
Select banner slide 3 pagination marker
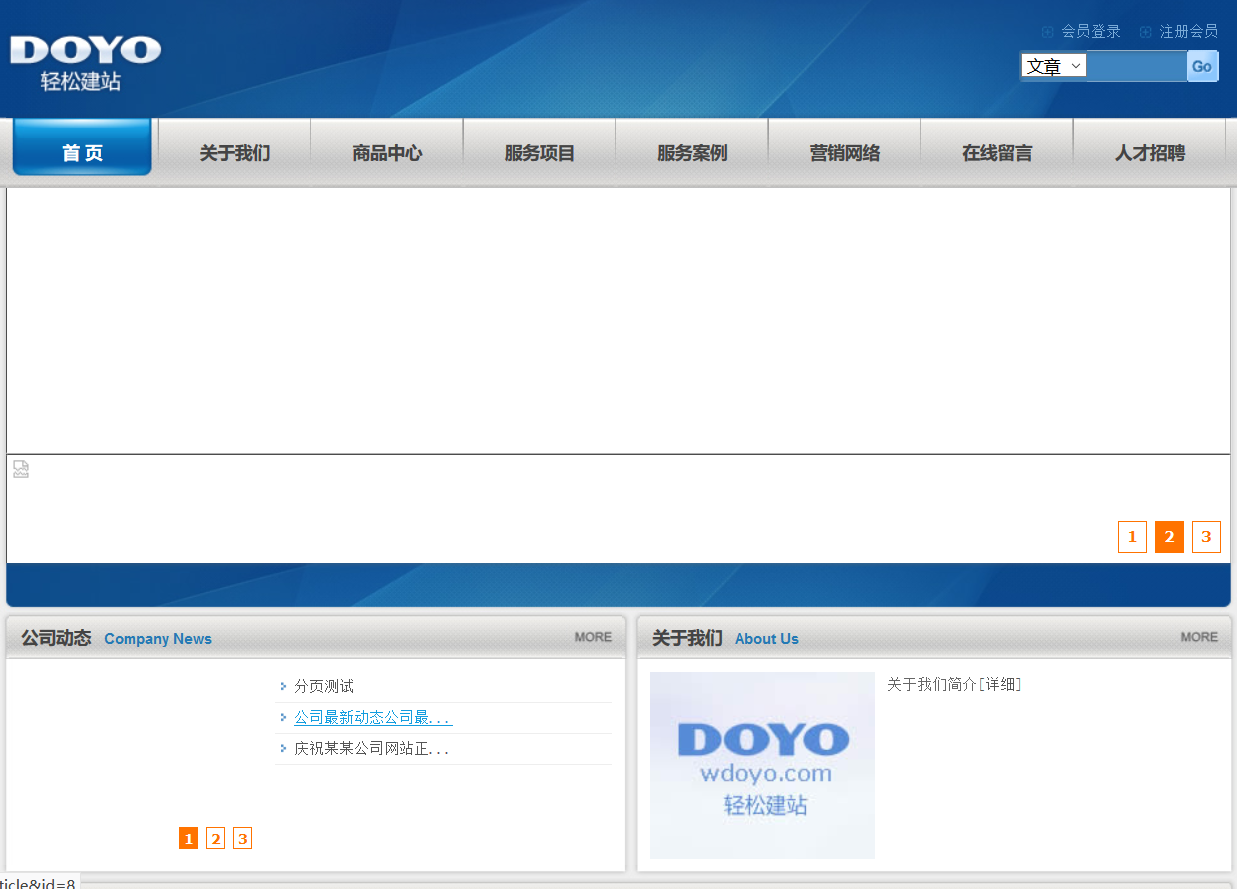(1206, 537)
